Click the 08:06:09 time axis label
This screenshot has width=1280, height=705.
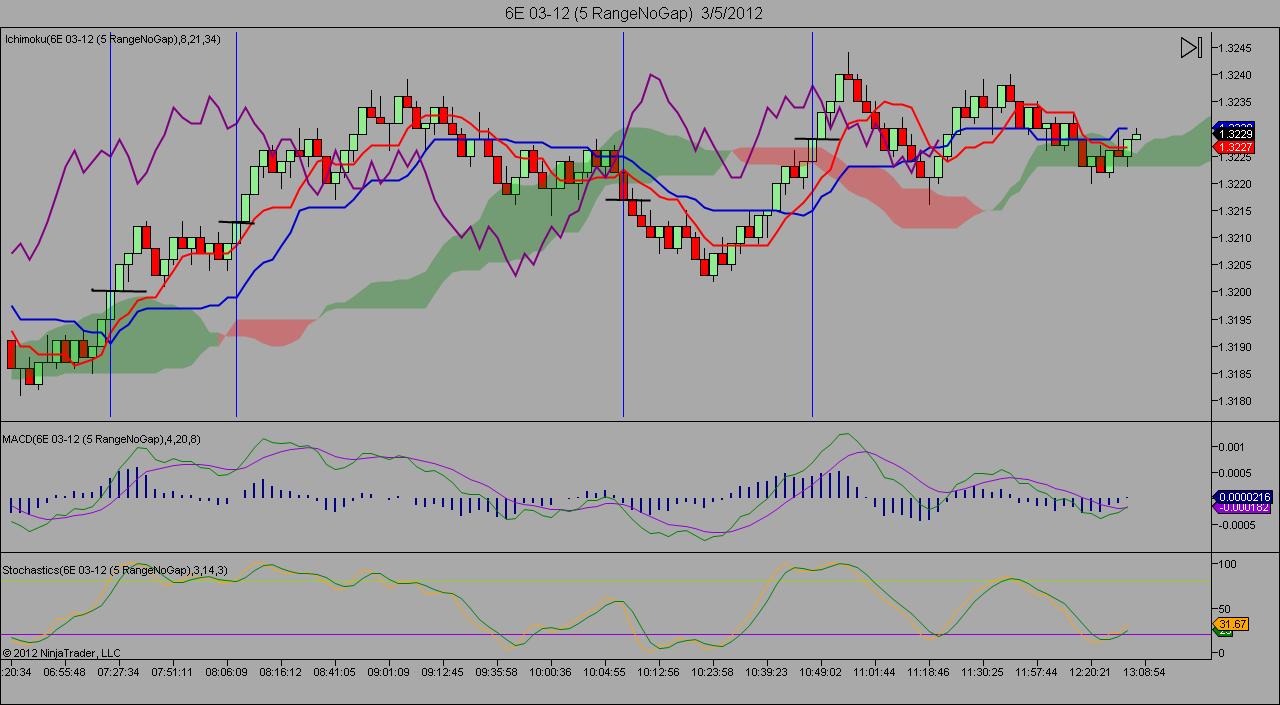(226, 672)
